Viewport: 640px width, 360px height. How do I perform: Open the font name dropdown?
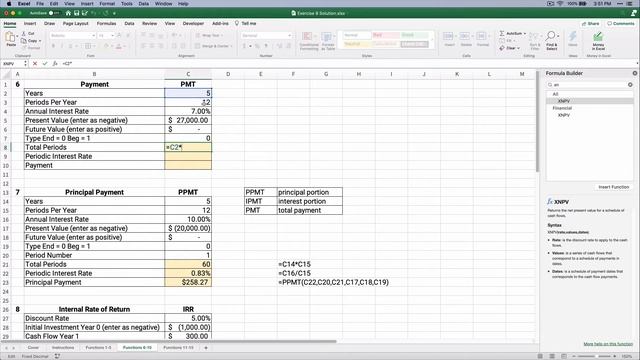(93, 36)
